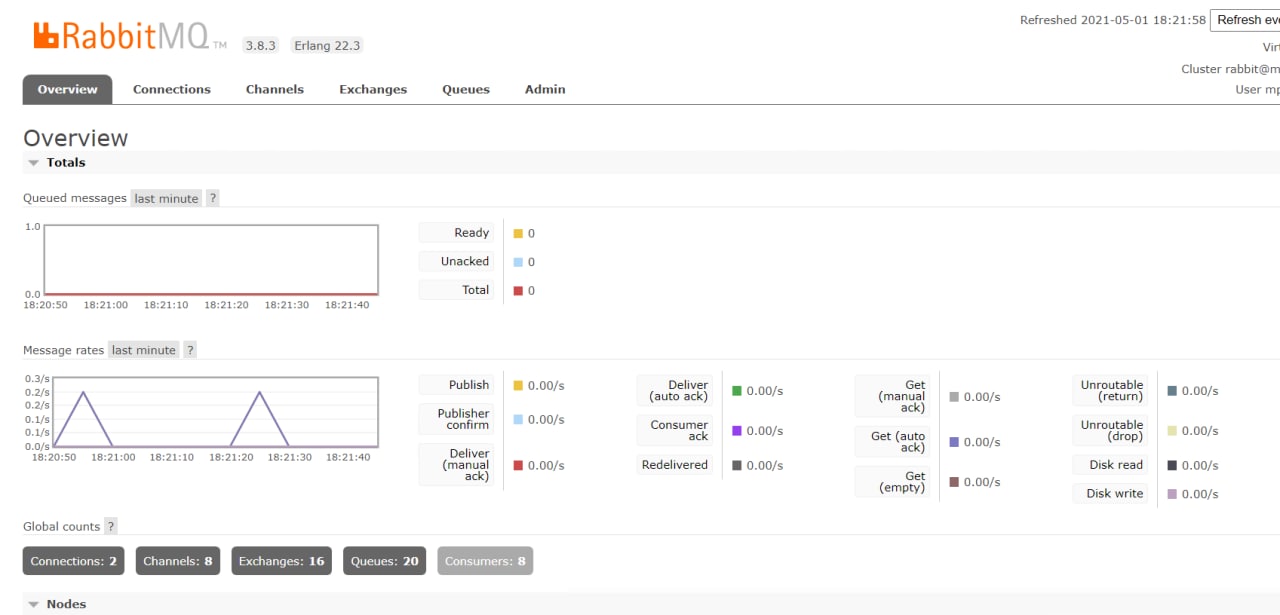This screenshot has width=1280, height=615.
Task: Click the Unroutable (drop) pale yellow swatch
Action: click(x=1172, y=431)
